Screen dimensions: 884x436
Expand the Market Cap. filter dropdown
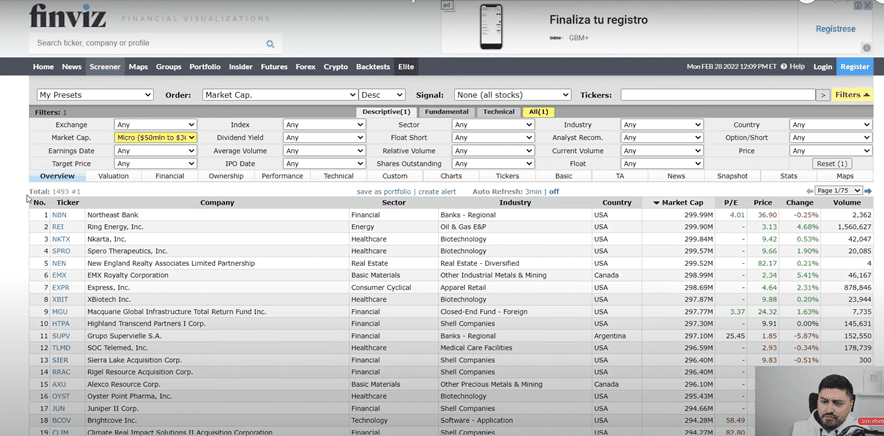[156, 138]
